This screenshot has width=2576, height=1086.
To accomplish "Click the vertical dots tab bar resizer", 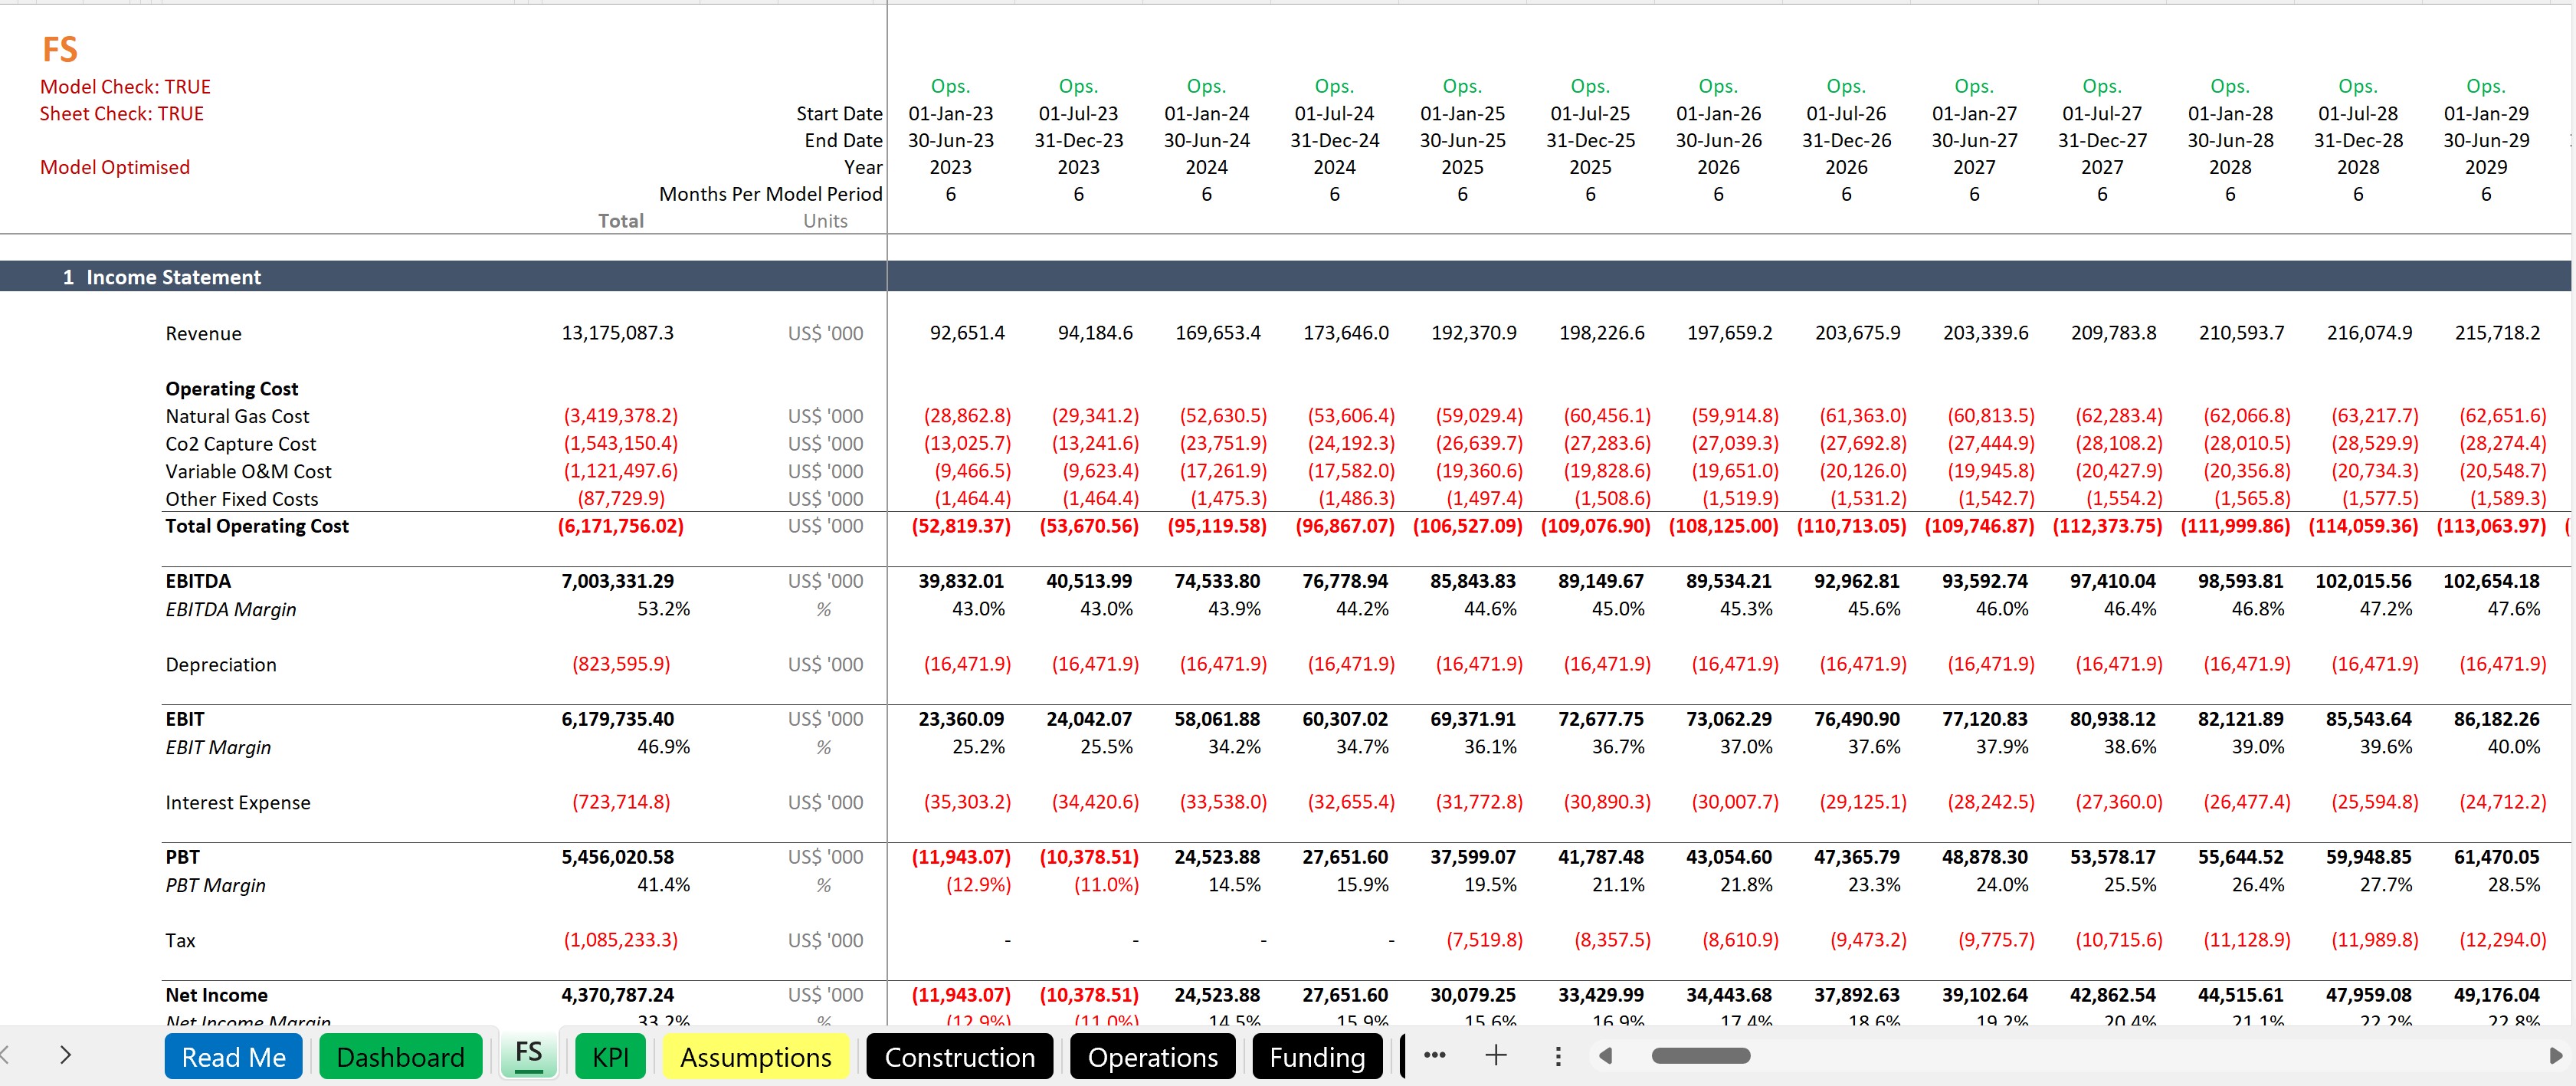I will point(1557,1056).
